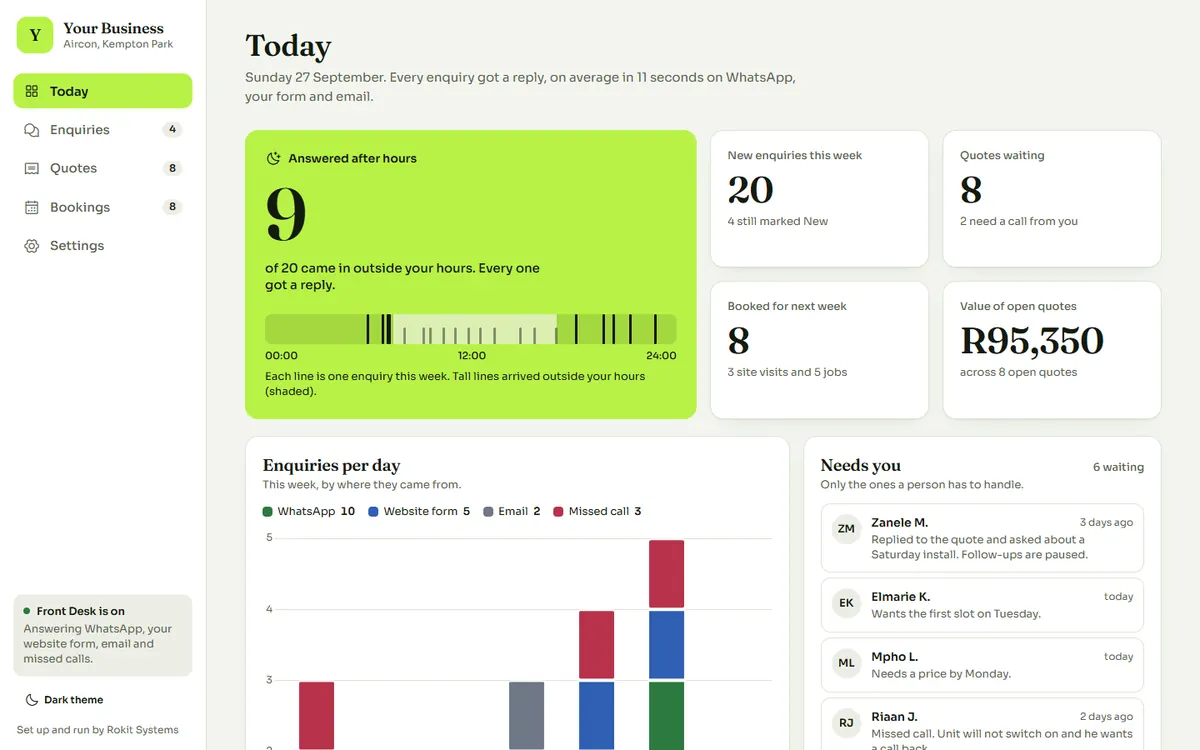Viewport: 1200px width, 750px height.
Task: Click the 'Enquiries per day' heading
Action: 331,465
